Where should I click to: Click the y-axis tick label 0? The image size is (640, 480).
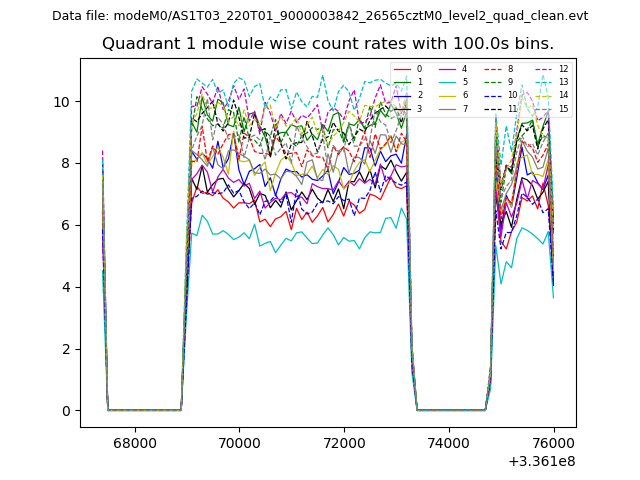pos(66,411)
